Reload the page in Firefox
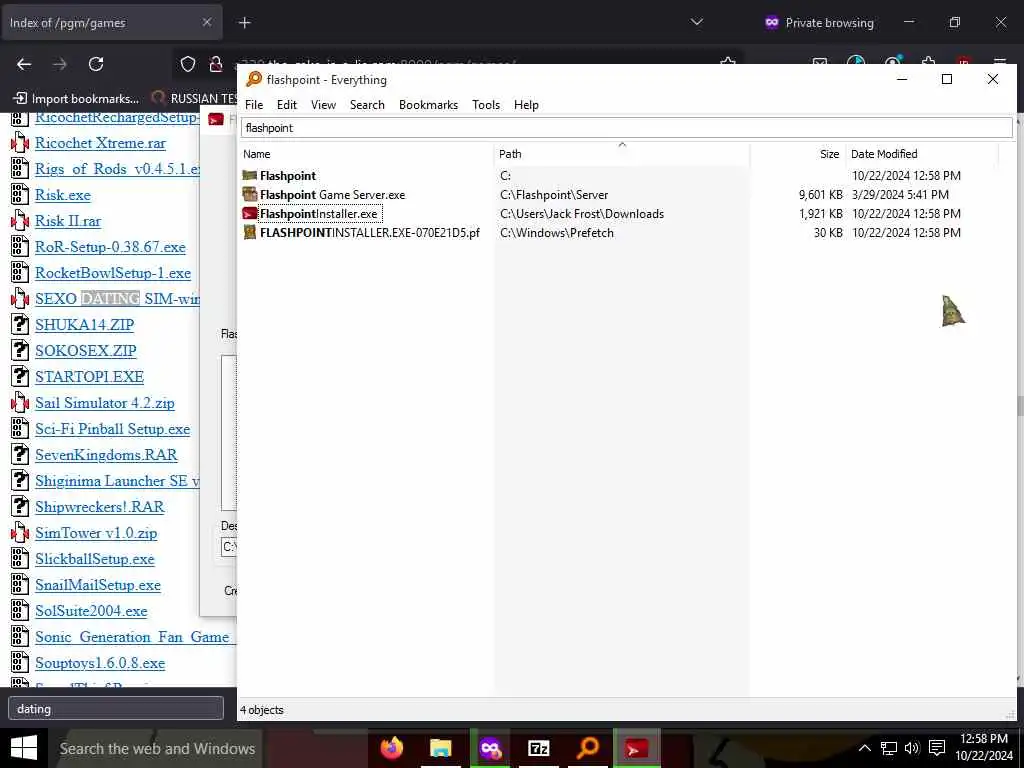The height and width of the screenshot is (768, 1024). 96,64
